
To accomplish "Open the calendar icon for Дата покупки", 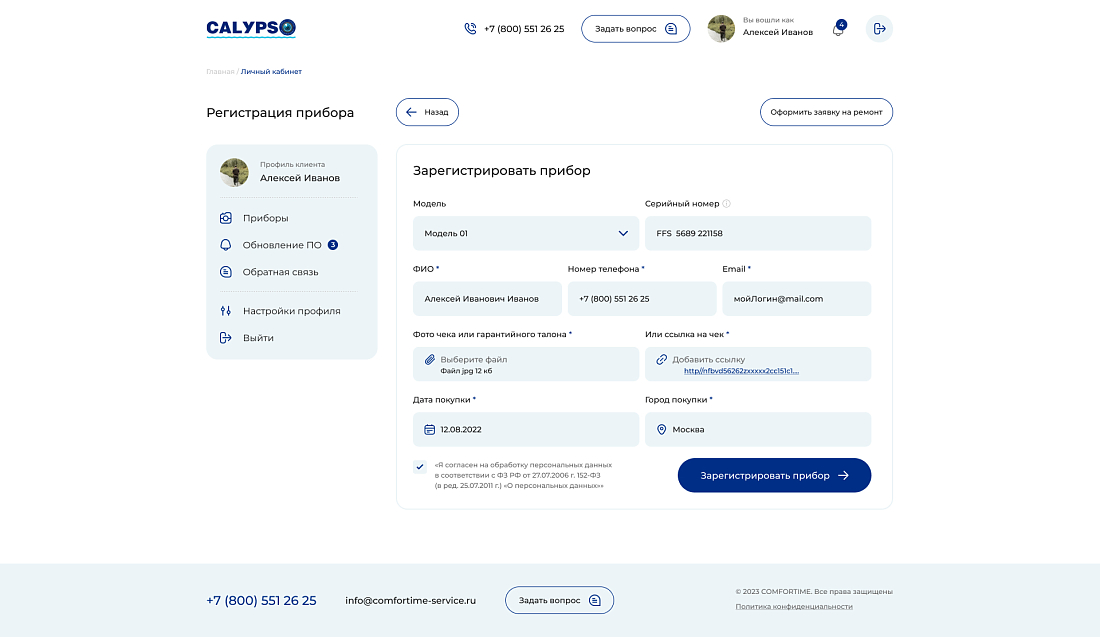I will [x=429, y=429].
